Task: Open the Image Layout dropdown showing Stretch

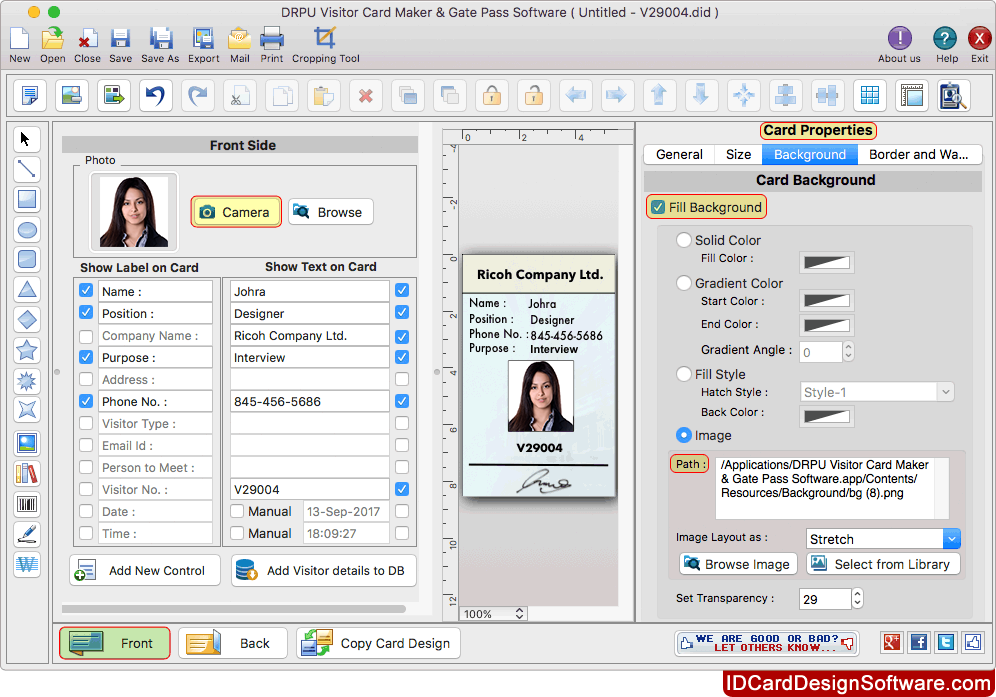Action: click(880, 538)
